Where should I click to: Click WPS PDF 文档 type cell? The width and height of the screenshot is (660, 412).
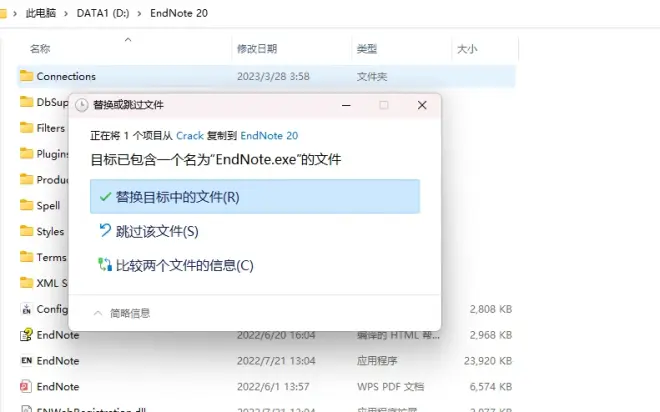(391, 386)
